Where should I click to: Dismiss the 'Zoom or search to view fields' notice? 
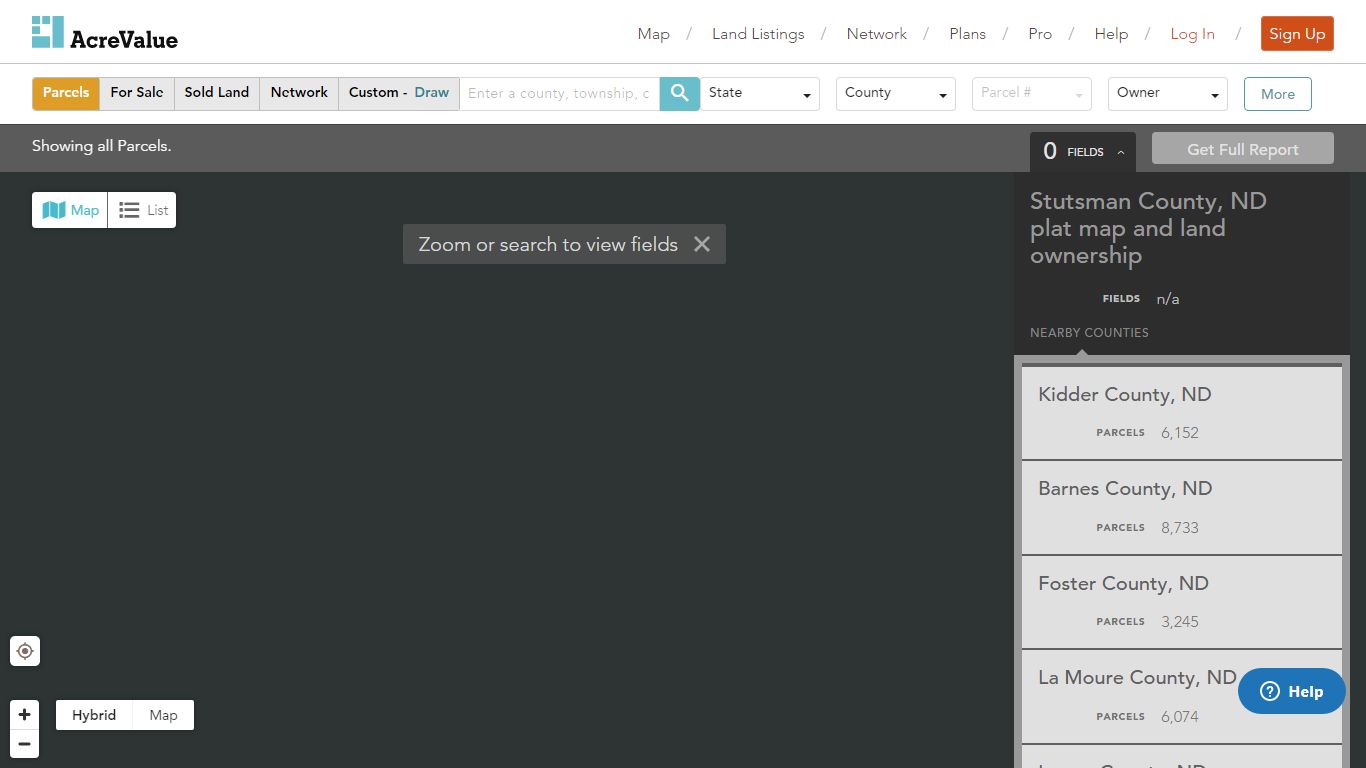pos(702,244)
